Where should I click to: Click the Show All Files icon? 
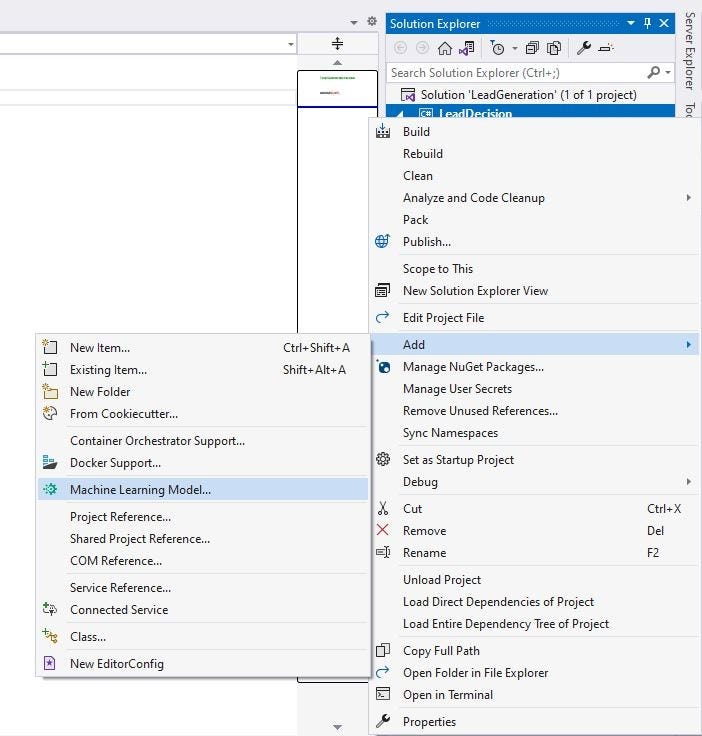pos(554,48)
